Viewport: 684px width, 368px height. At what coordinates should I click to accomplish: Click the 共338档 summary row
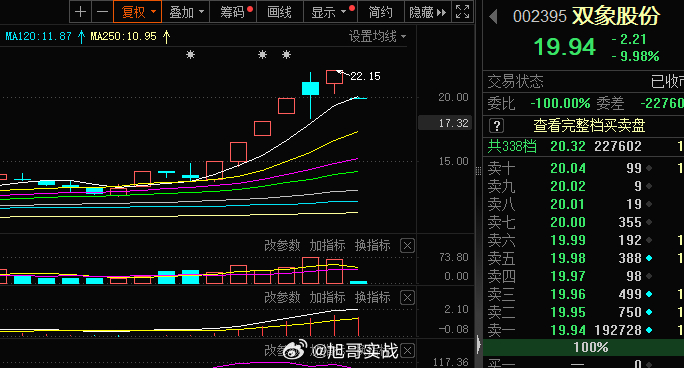(583, 146)
